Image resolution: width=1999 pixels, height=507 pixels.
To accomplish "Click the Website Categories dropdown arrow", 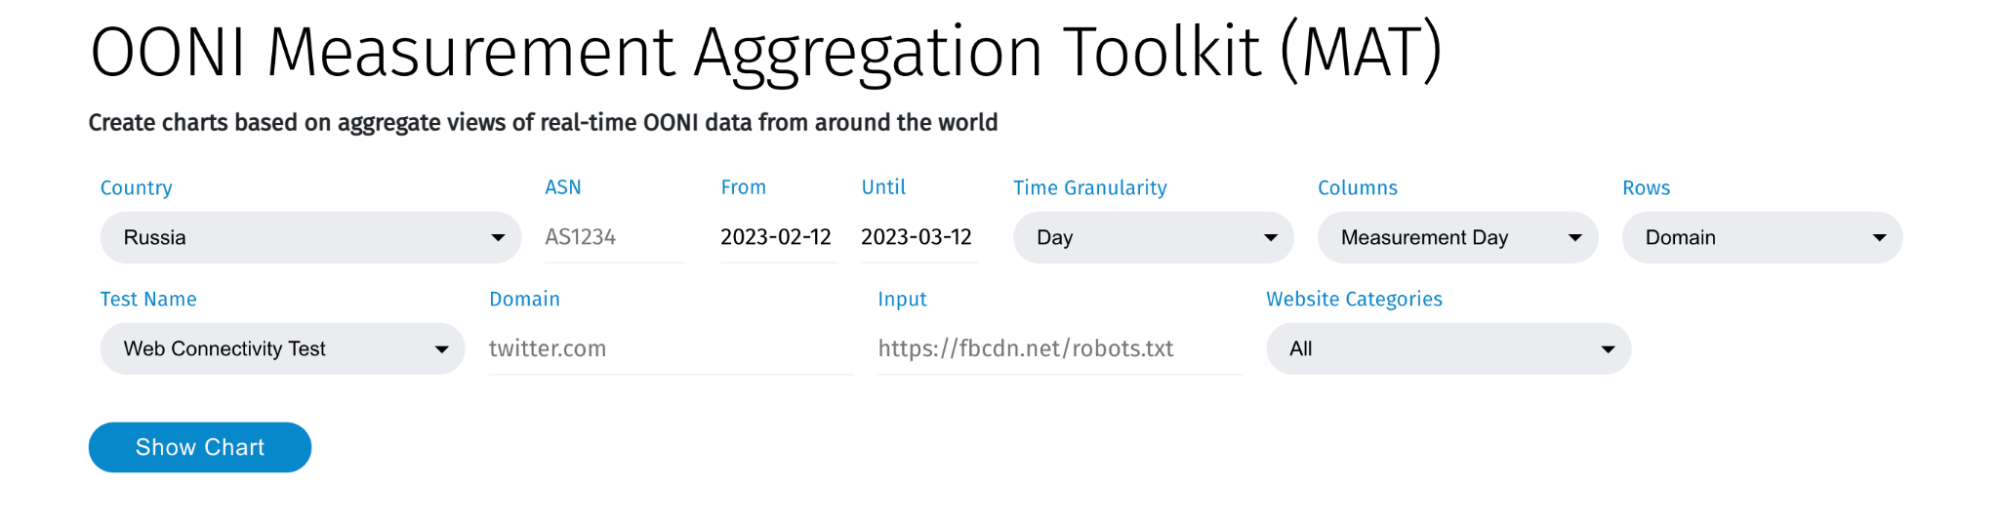I will click(x=1607, y=349).
